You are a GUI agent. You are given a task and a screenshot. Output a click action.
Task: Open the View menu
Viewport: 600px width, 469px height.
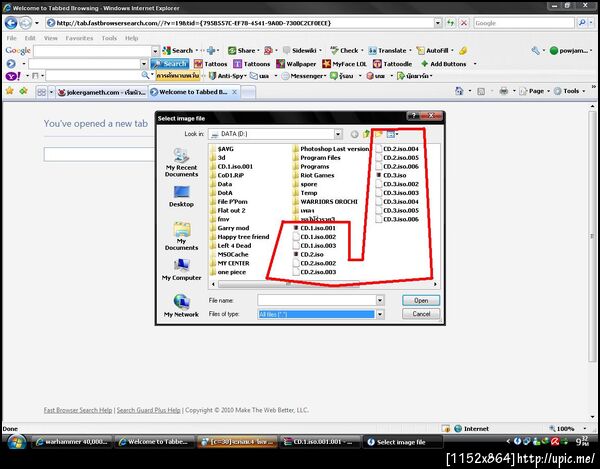(51, 38)
